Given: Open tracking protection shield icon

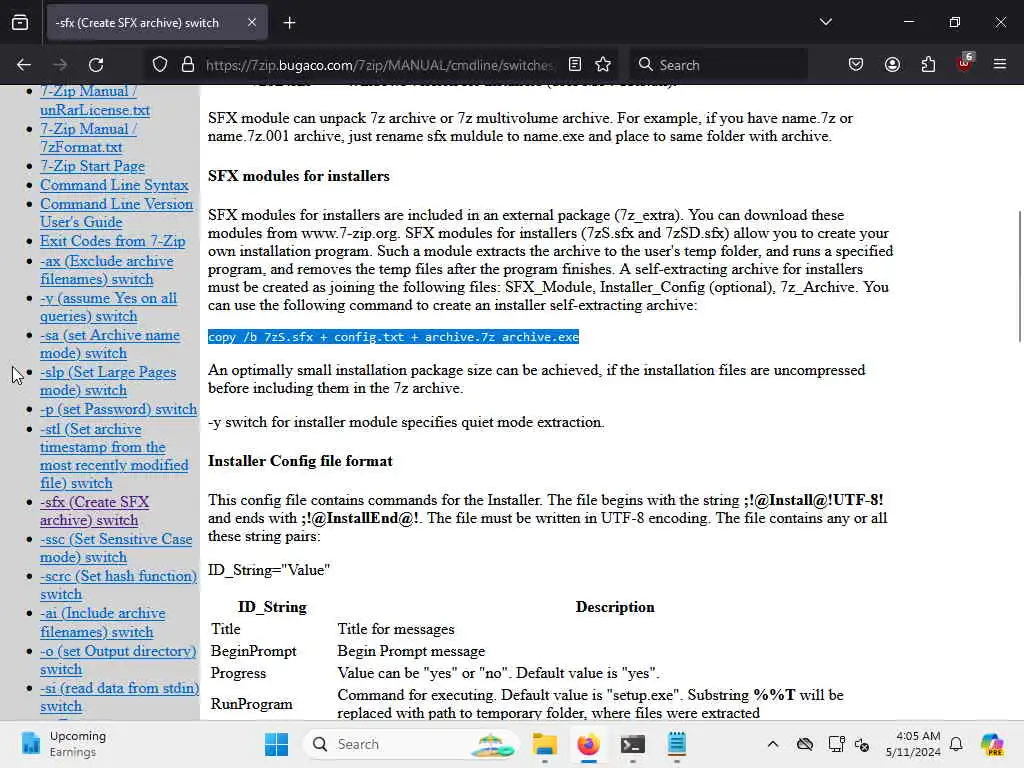Looking at the screenshot, I should pos(160,65).
